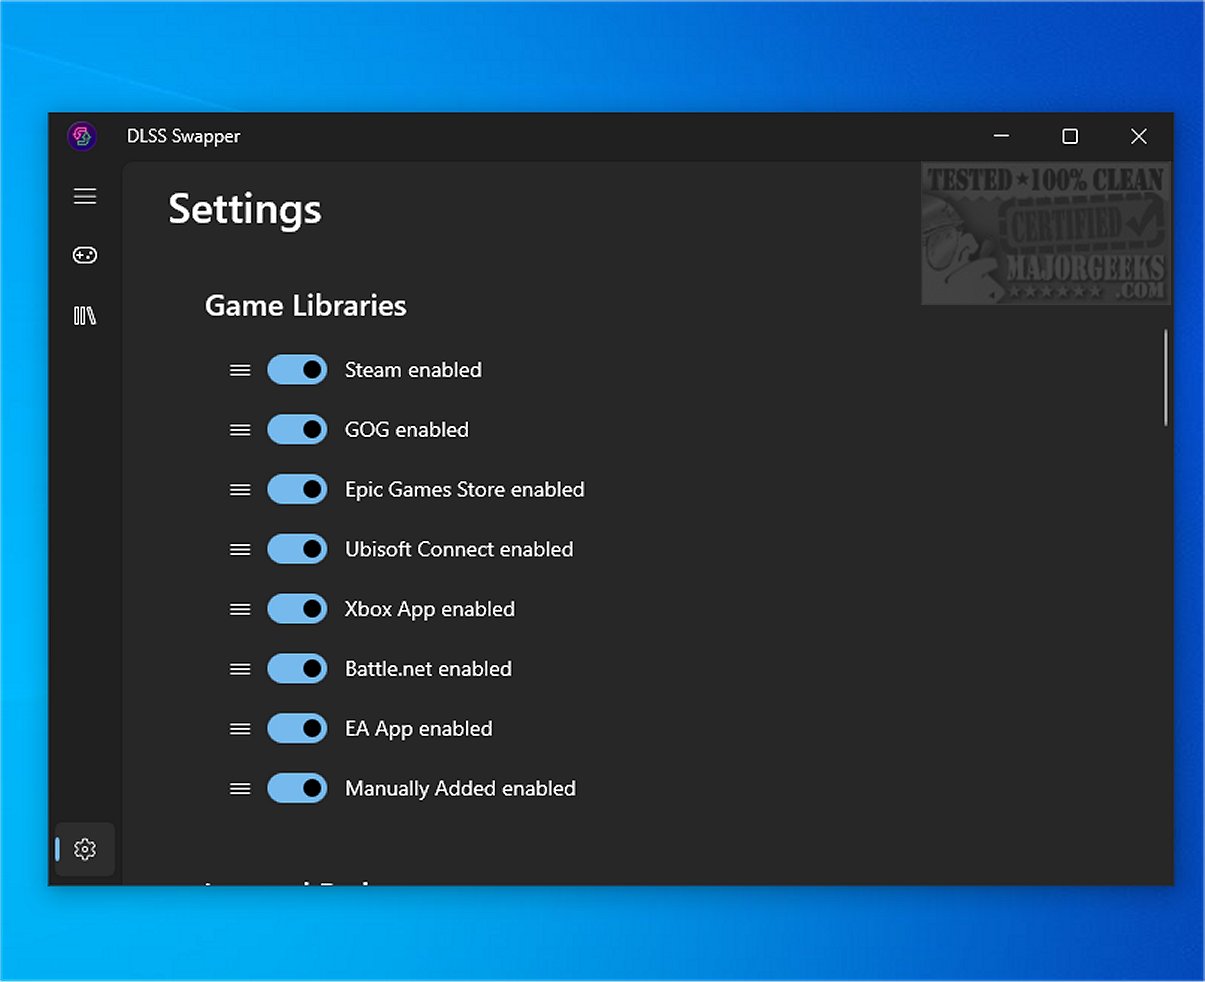Click the 'Game Libraries' section heading
The height and width of the screenshot is (982, 1205).
tap(306, 306)
